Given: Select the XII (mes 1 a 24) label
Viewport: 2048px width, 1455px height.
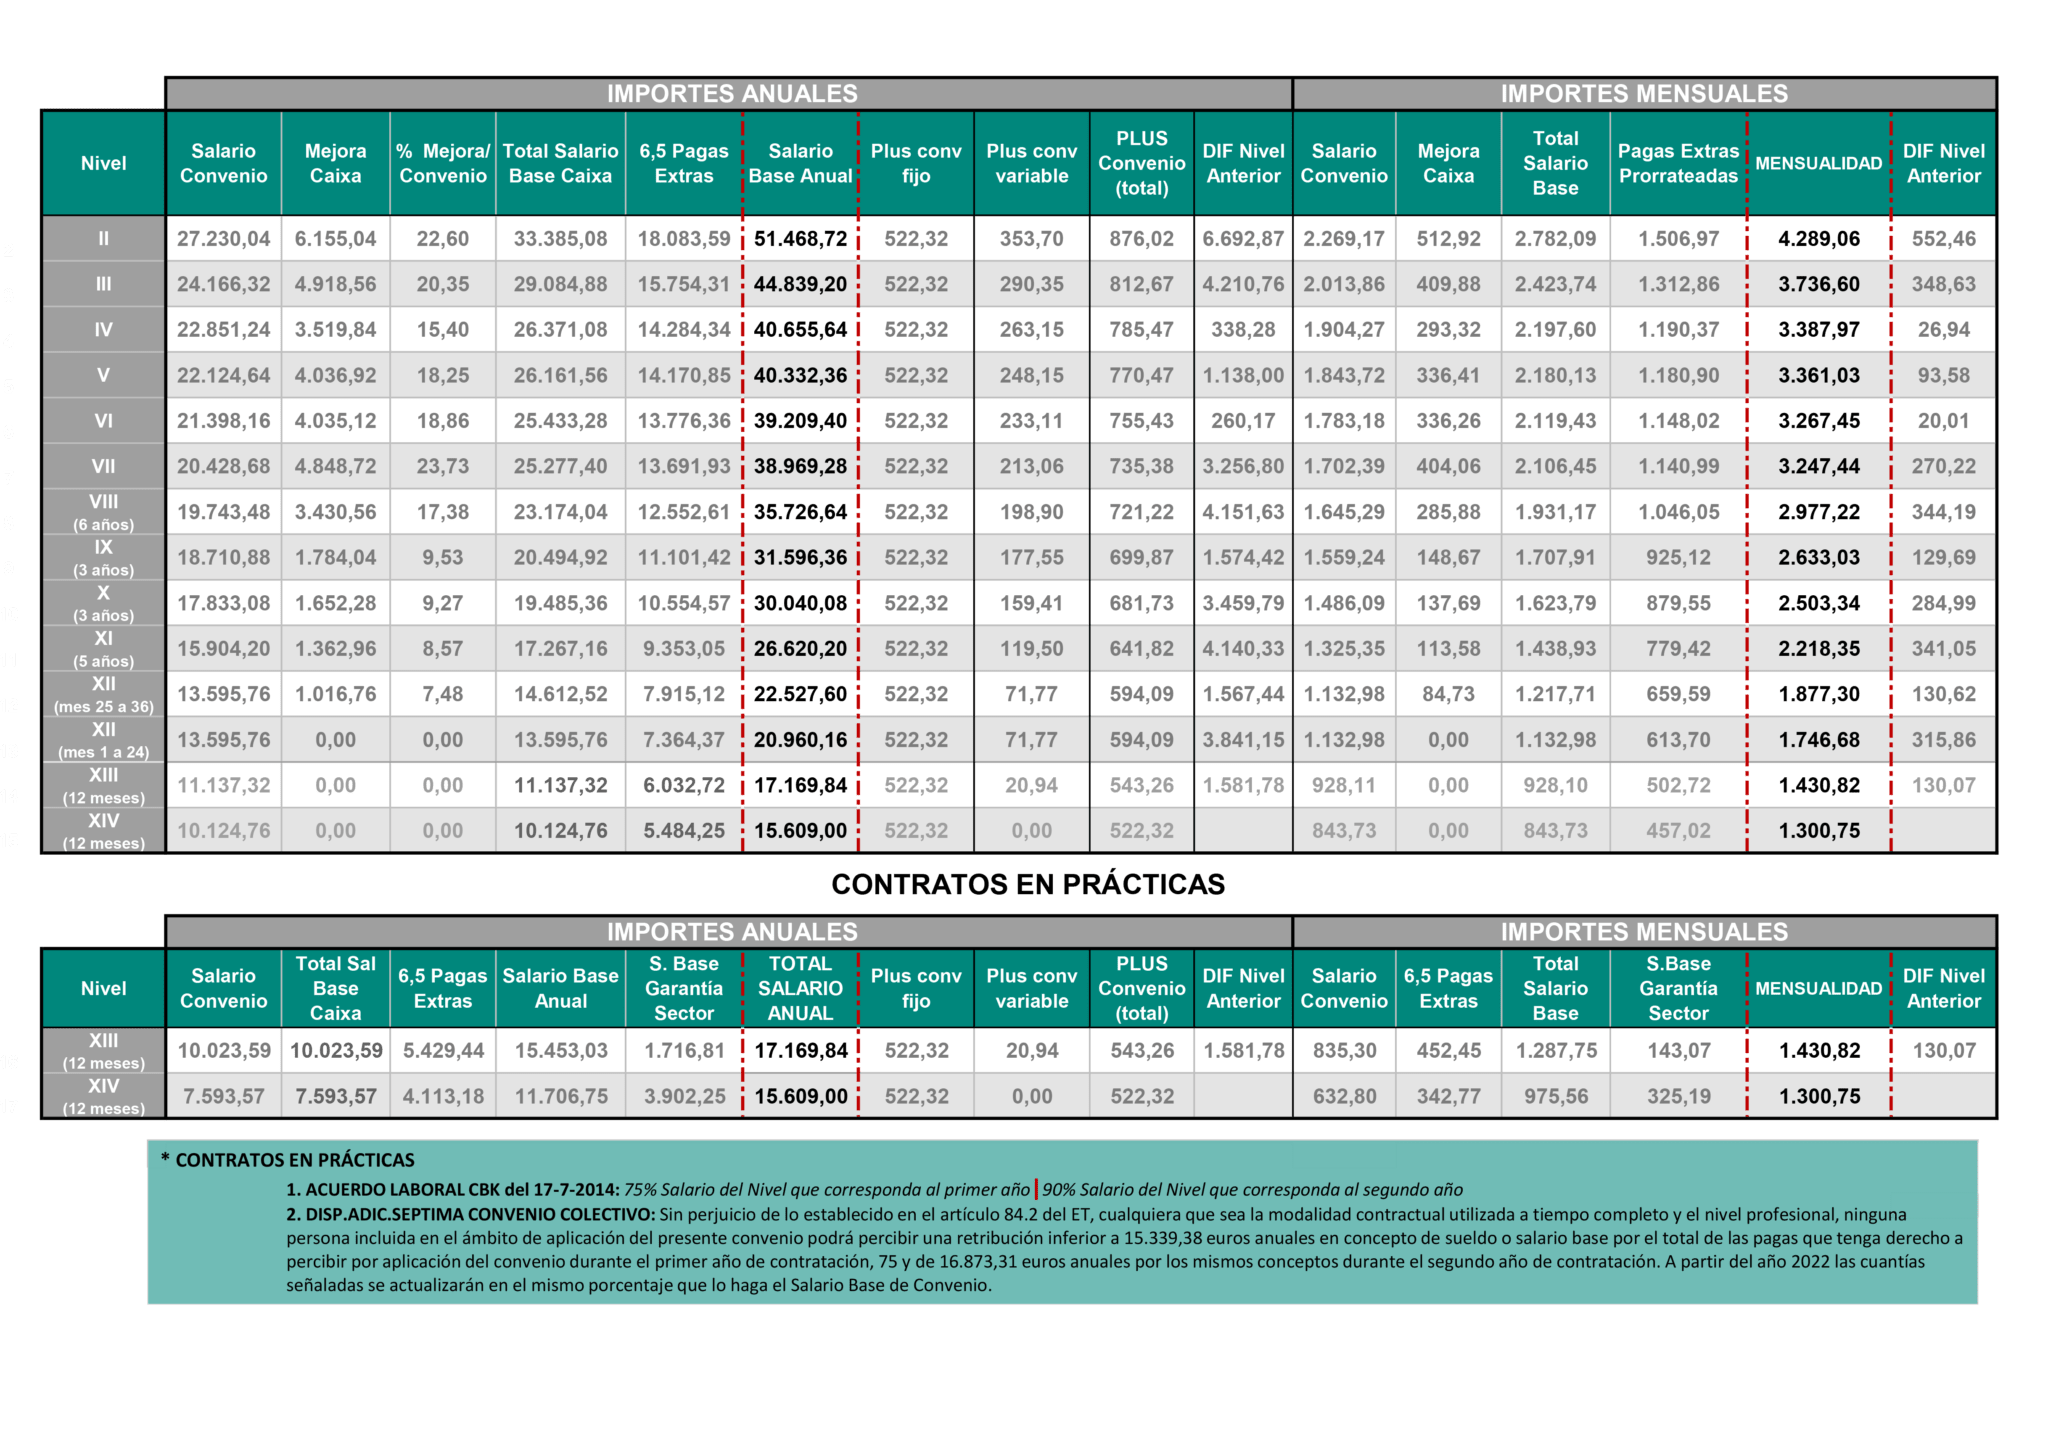Looking at the screenshot, I should (103, 740).
